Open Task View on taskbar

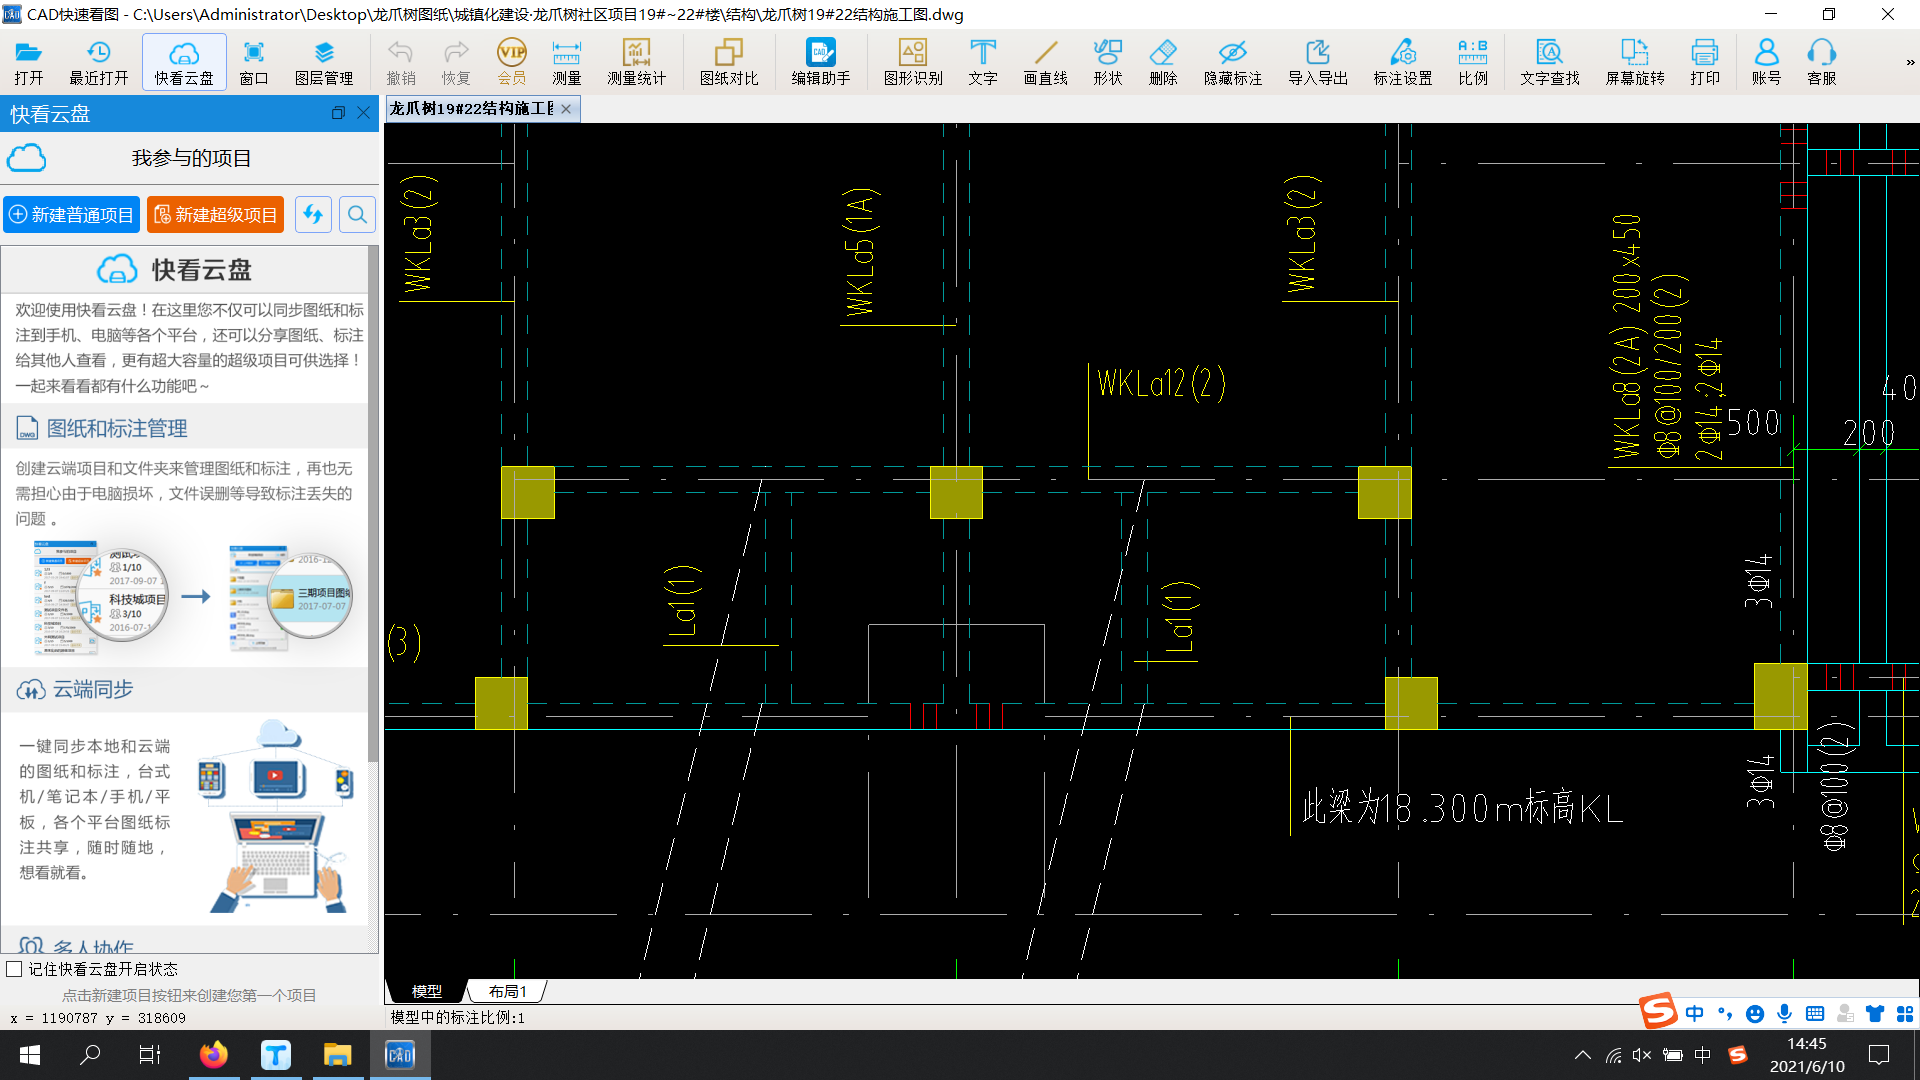[150, 1055]
